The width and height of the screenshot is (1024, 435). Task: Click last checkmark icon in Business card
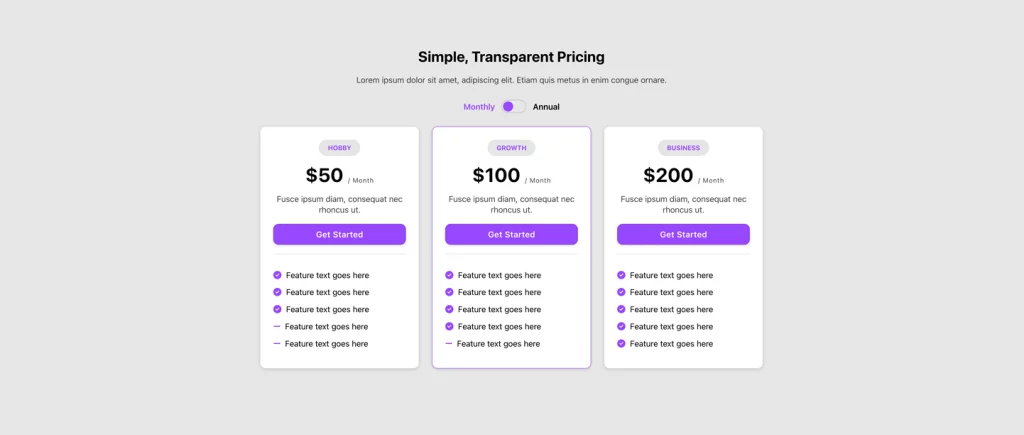(x=621, y=343)
